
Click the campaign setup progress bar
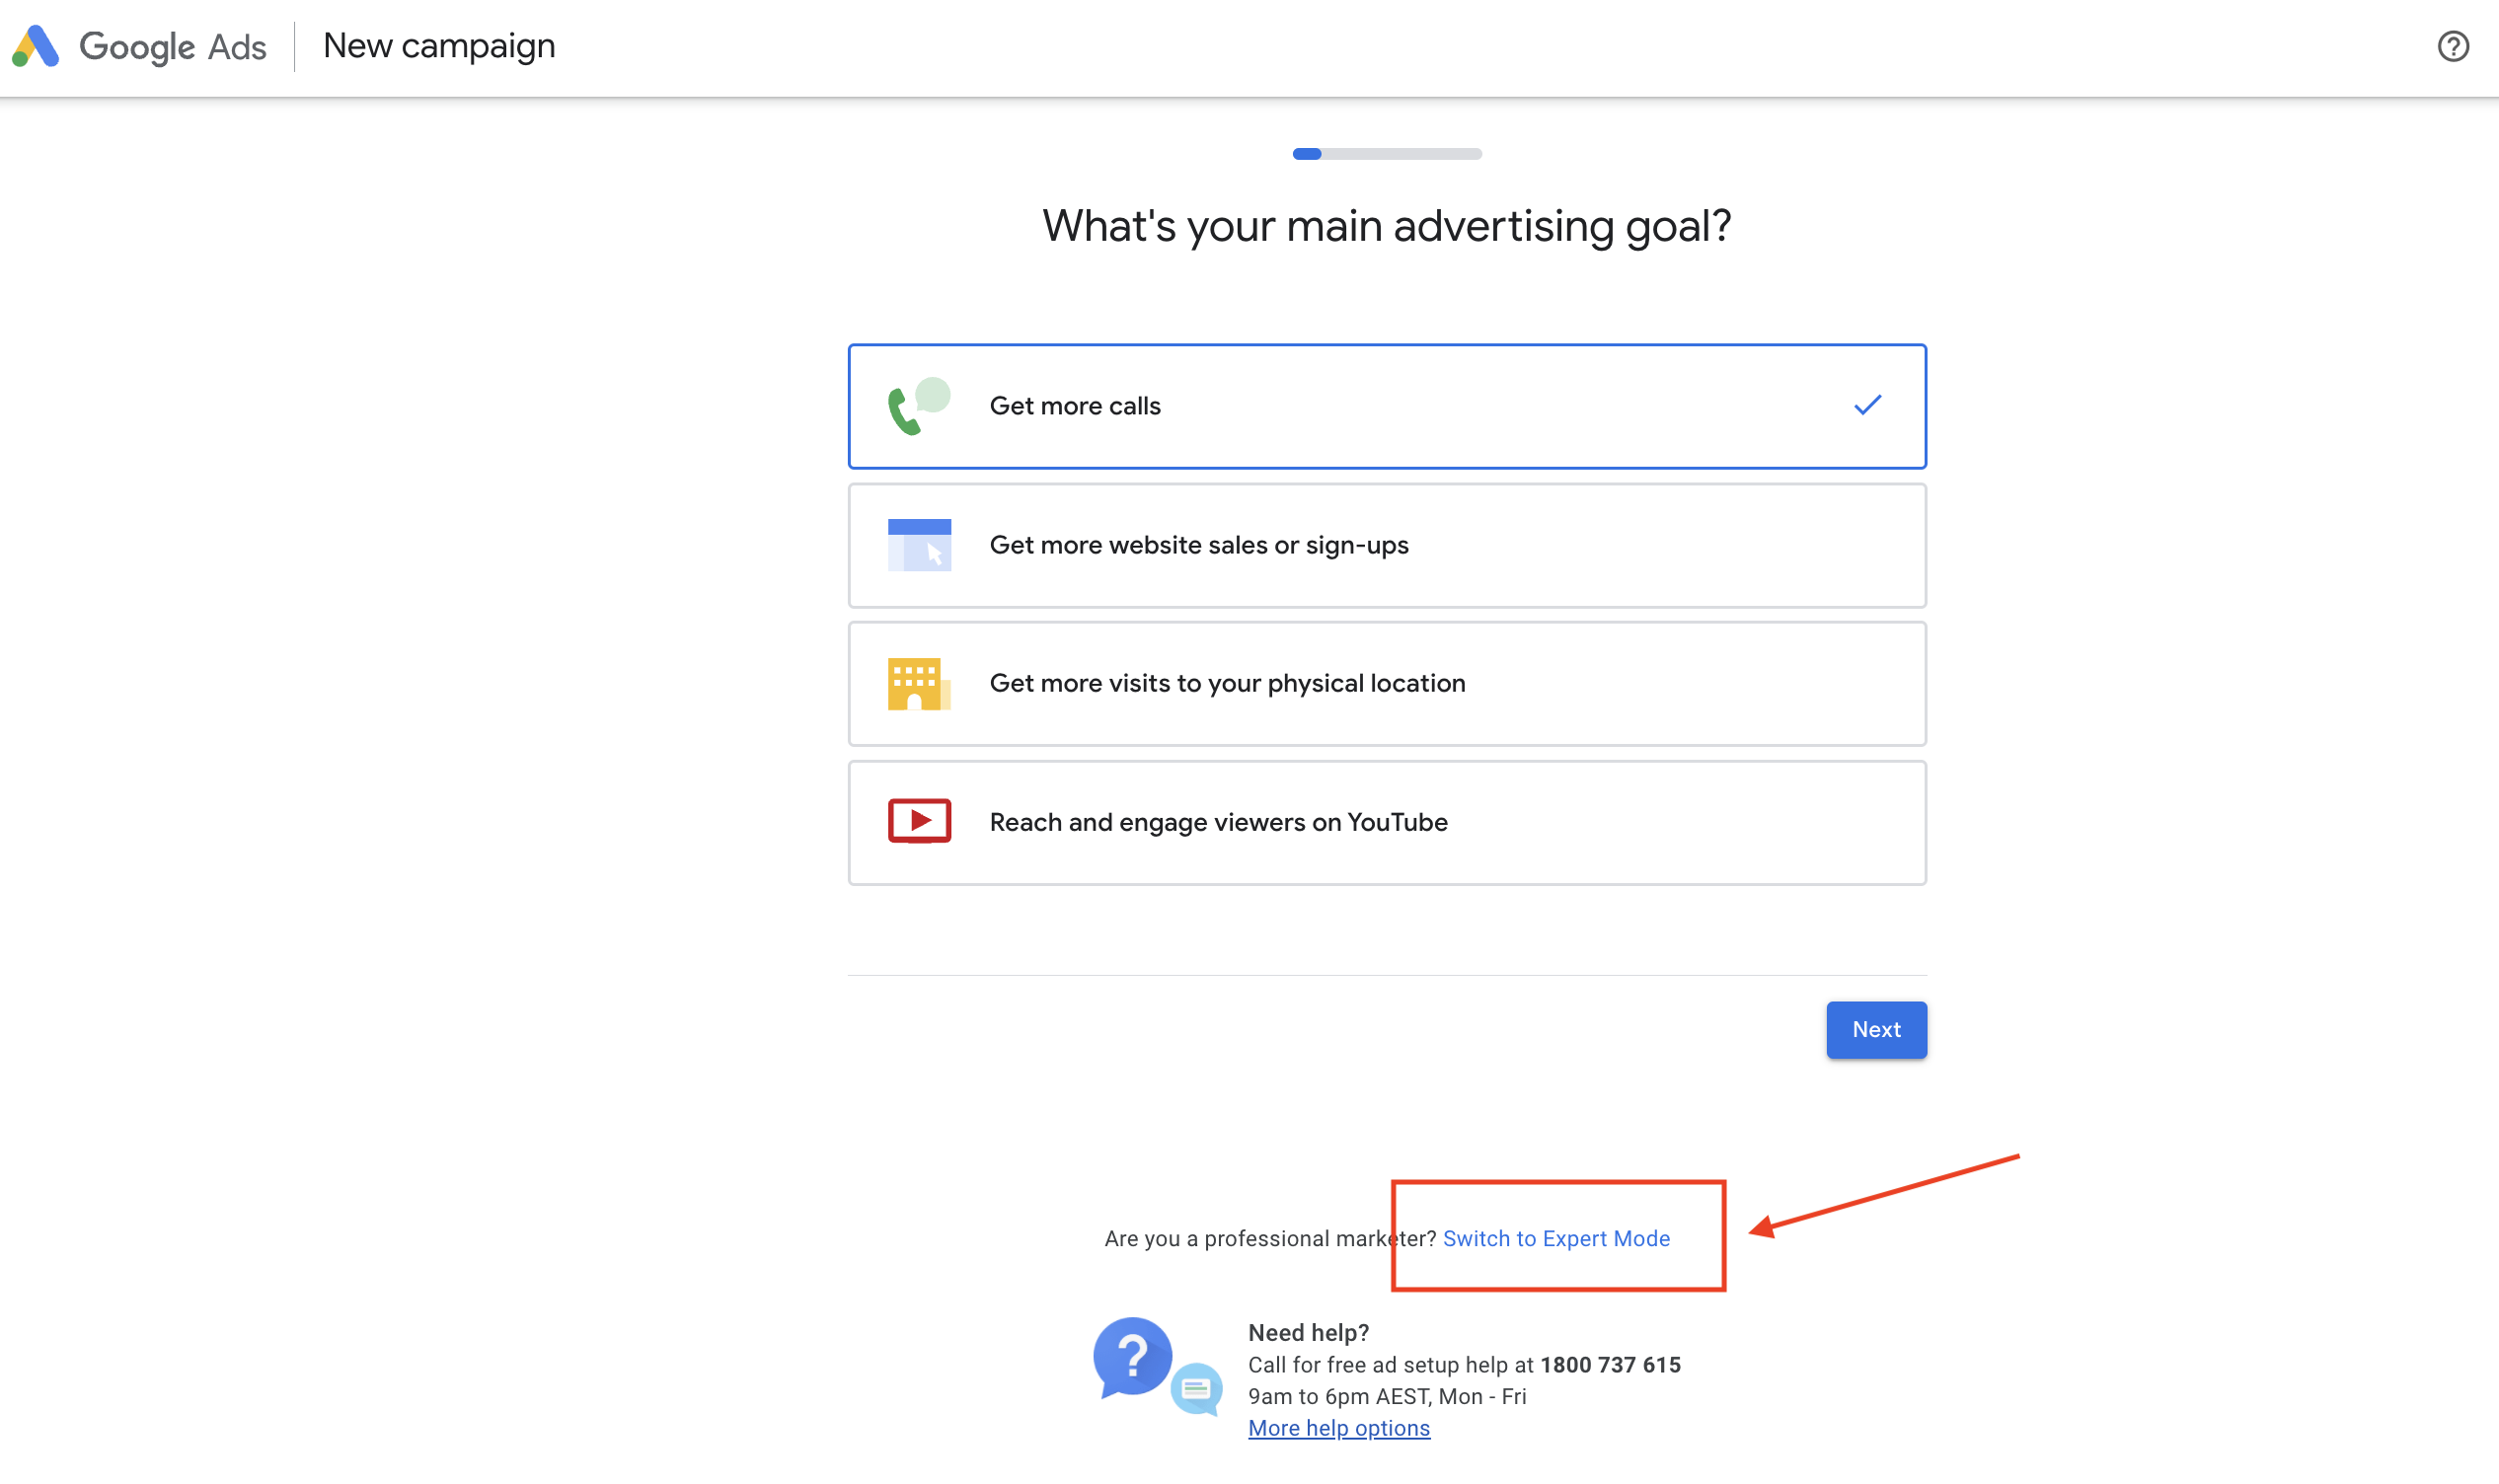pyautogui.click(x=1386, y=154)
